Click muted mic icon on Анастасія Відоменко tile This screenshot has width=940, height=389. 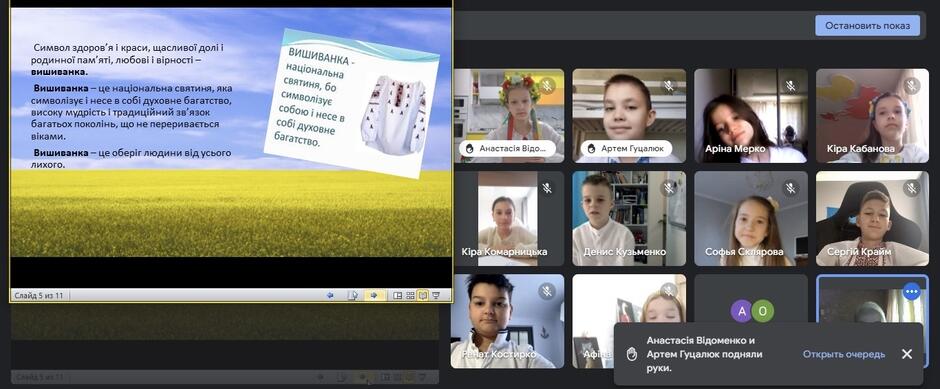(x=547, y=85)
